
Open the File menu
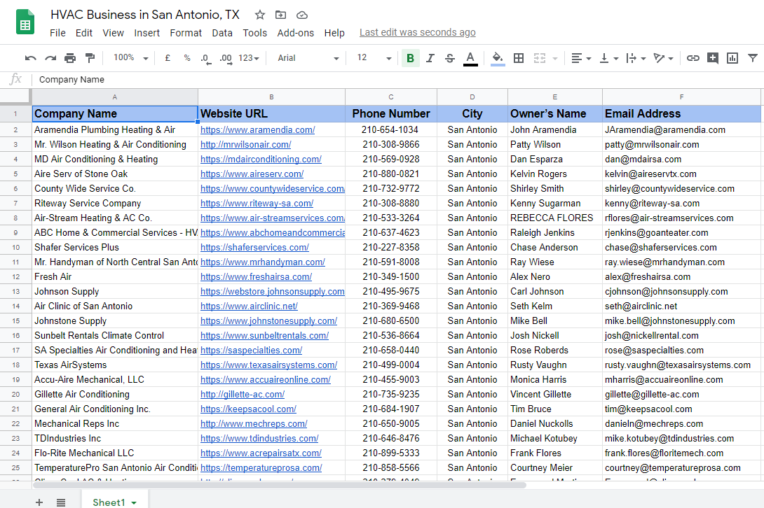pyautogui.click(x=57, y=33)
